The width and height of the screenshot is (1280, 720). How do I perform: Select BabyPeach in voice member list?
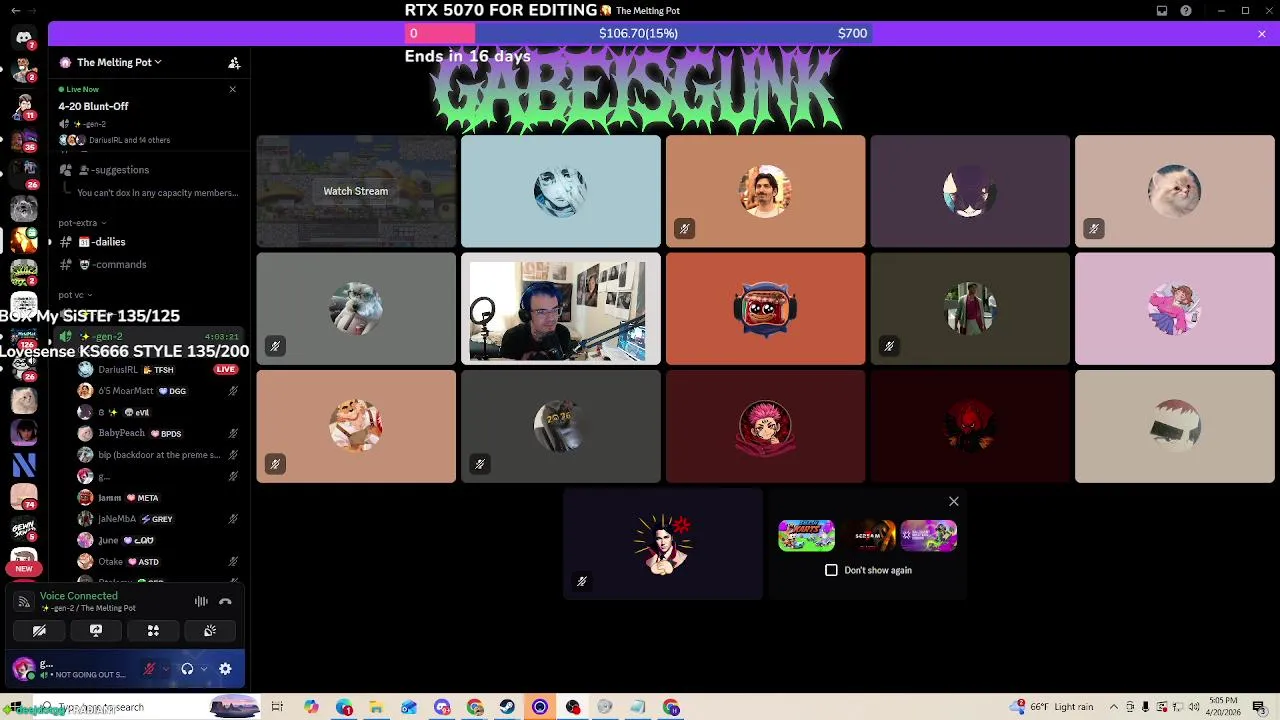coord(158,434)
